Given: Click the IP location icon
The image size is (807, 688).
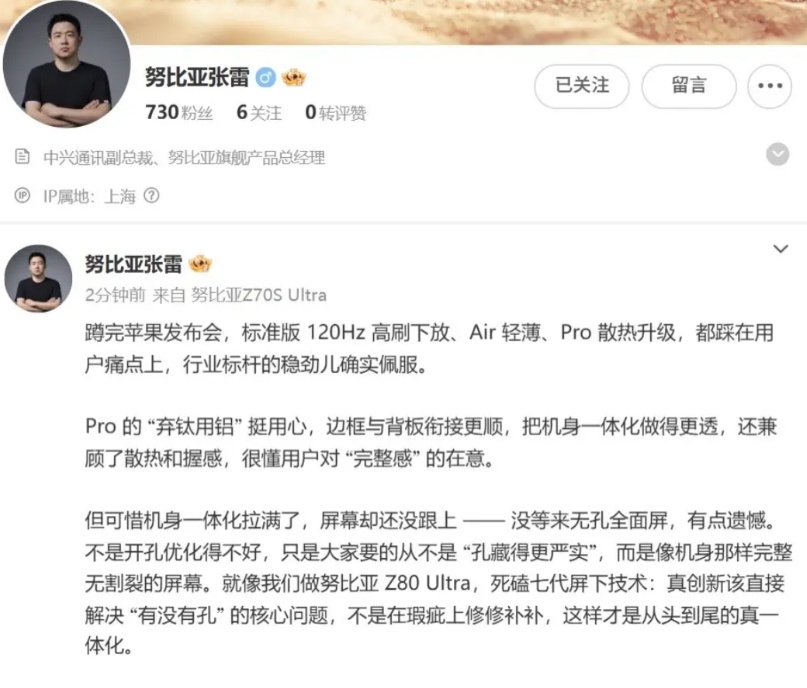Looking at the screenshot, I should coord(22,196).
